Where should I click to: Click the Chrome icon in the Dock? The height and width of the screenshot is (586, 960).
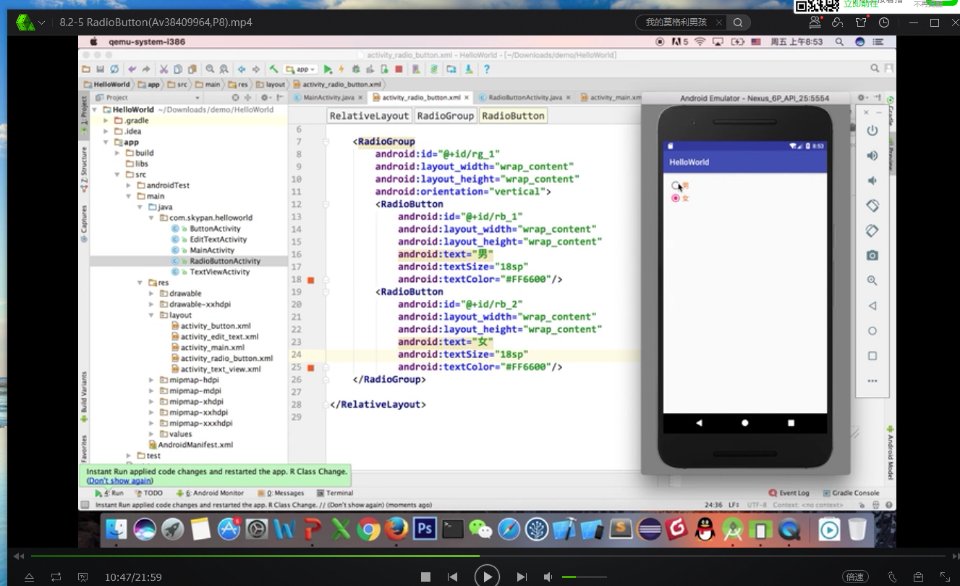[x=369, y=529]
